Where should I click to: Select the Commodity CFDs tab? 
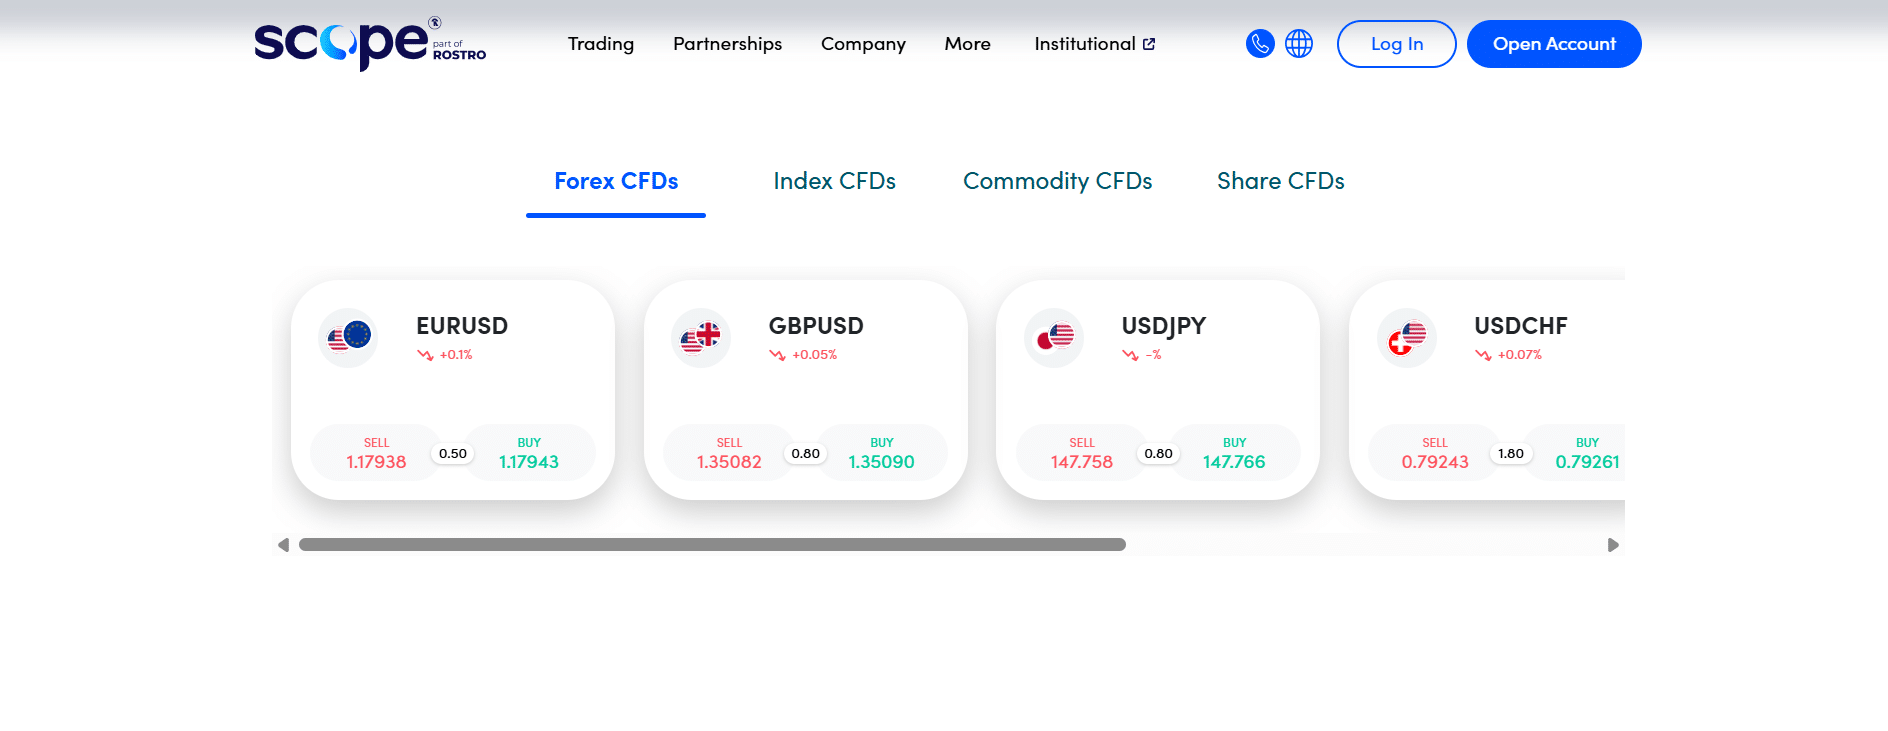pos(1057,181)
